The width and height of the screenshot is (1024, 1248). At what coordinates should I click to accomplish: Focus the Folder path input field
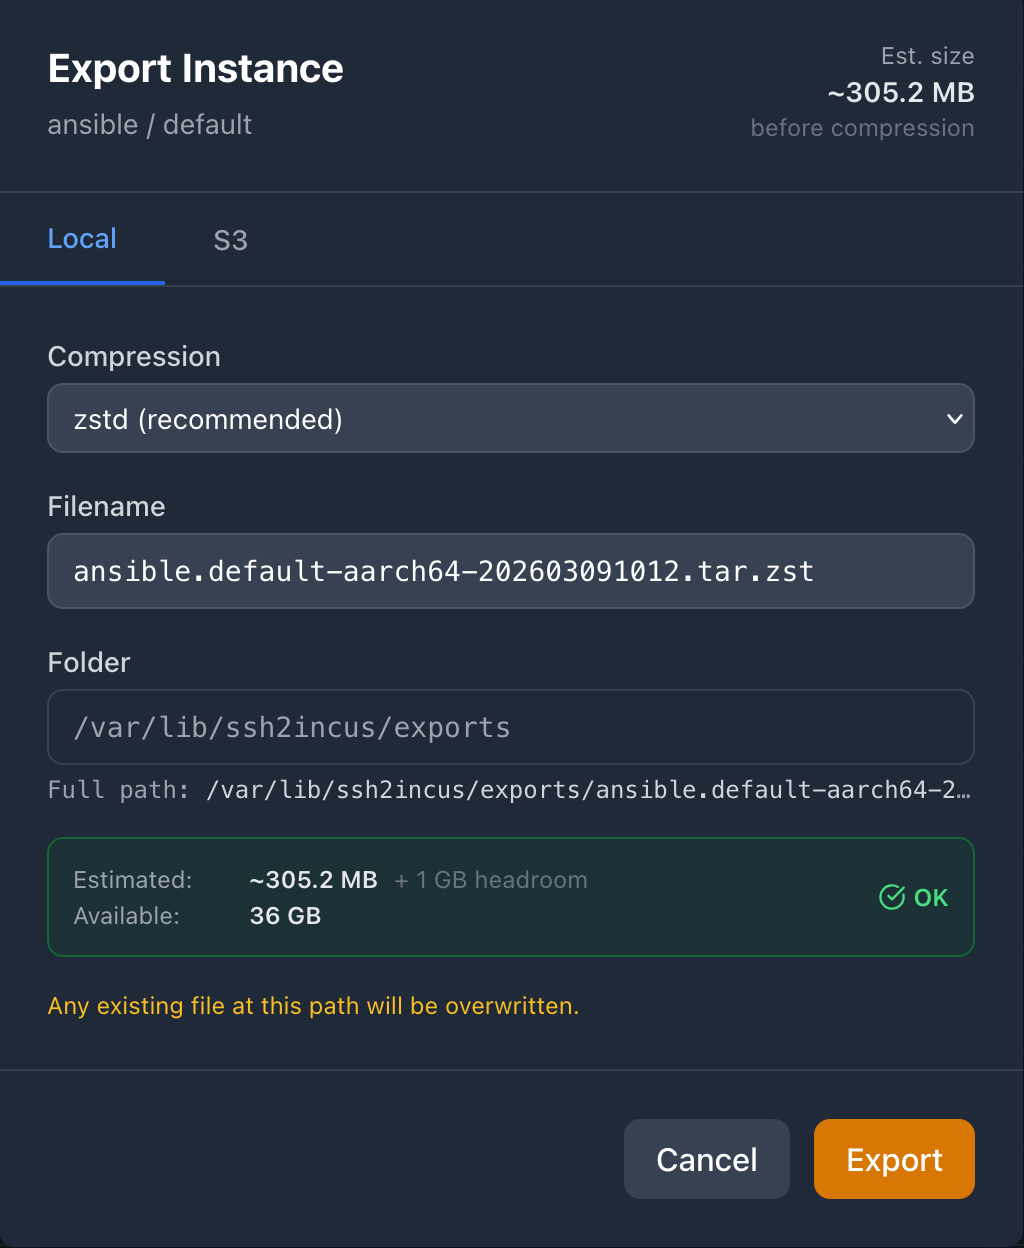click(510, 727)
